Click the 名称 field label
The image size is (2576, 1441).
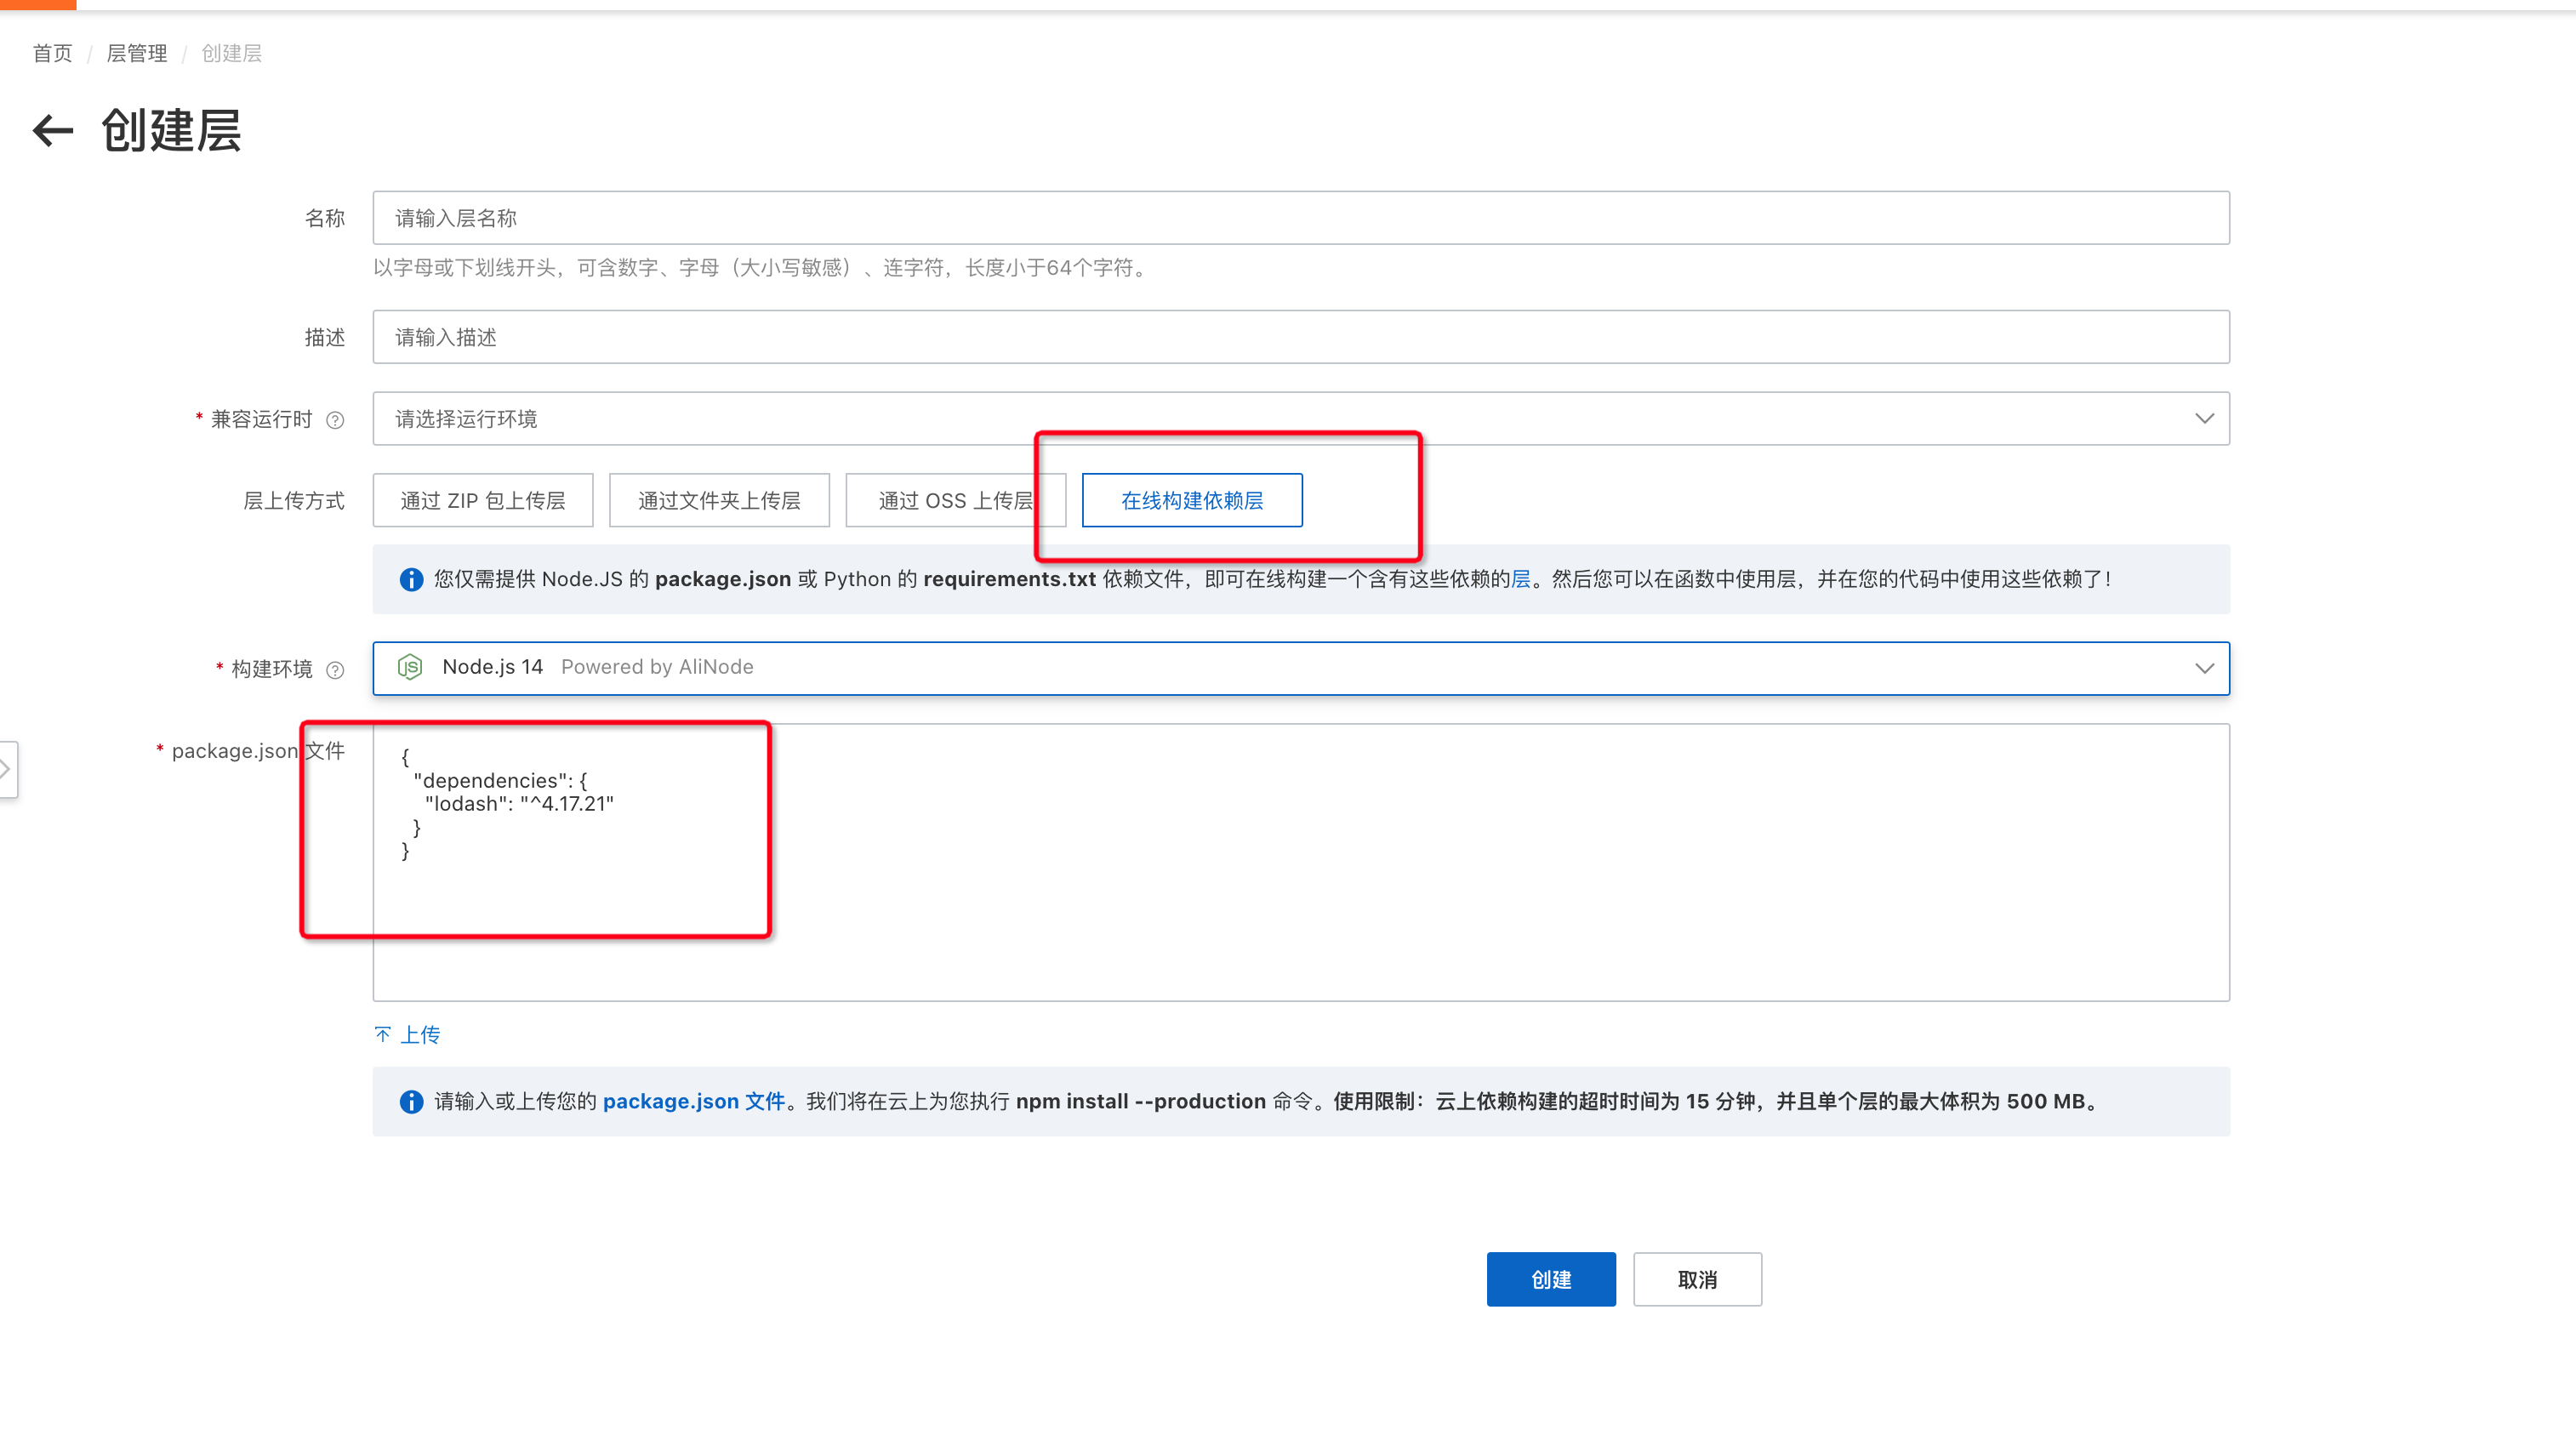coord(325,218)
